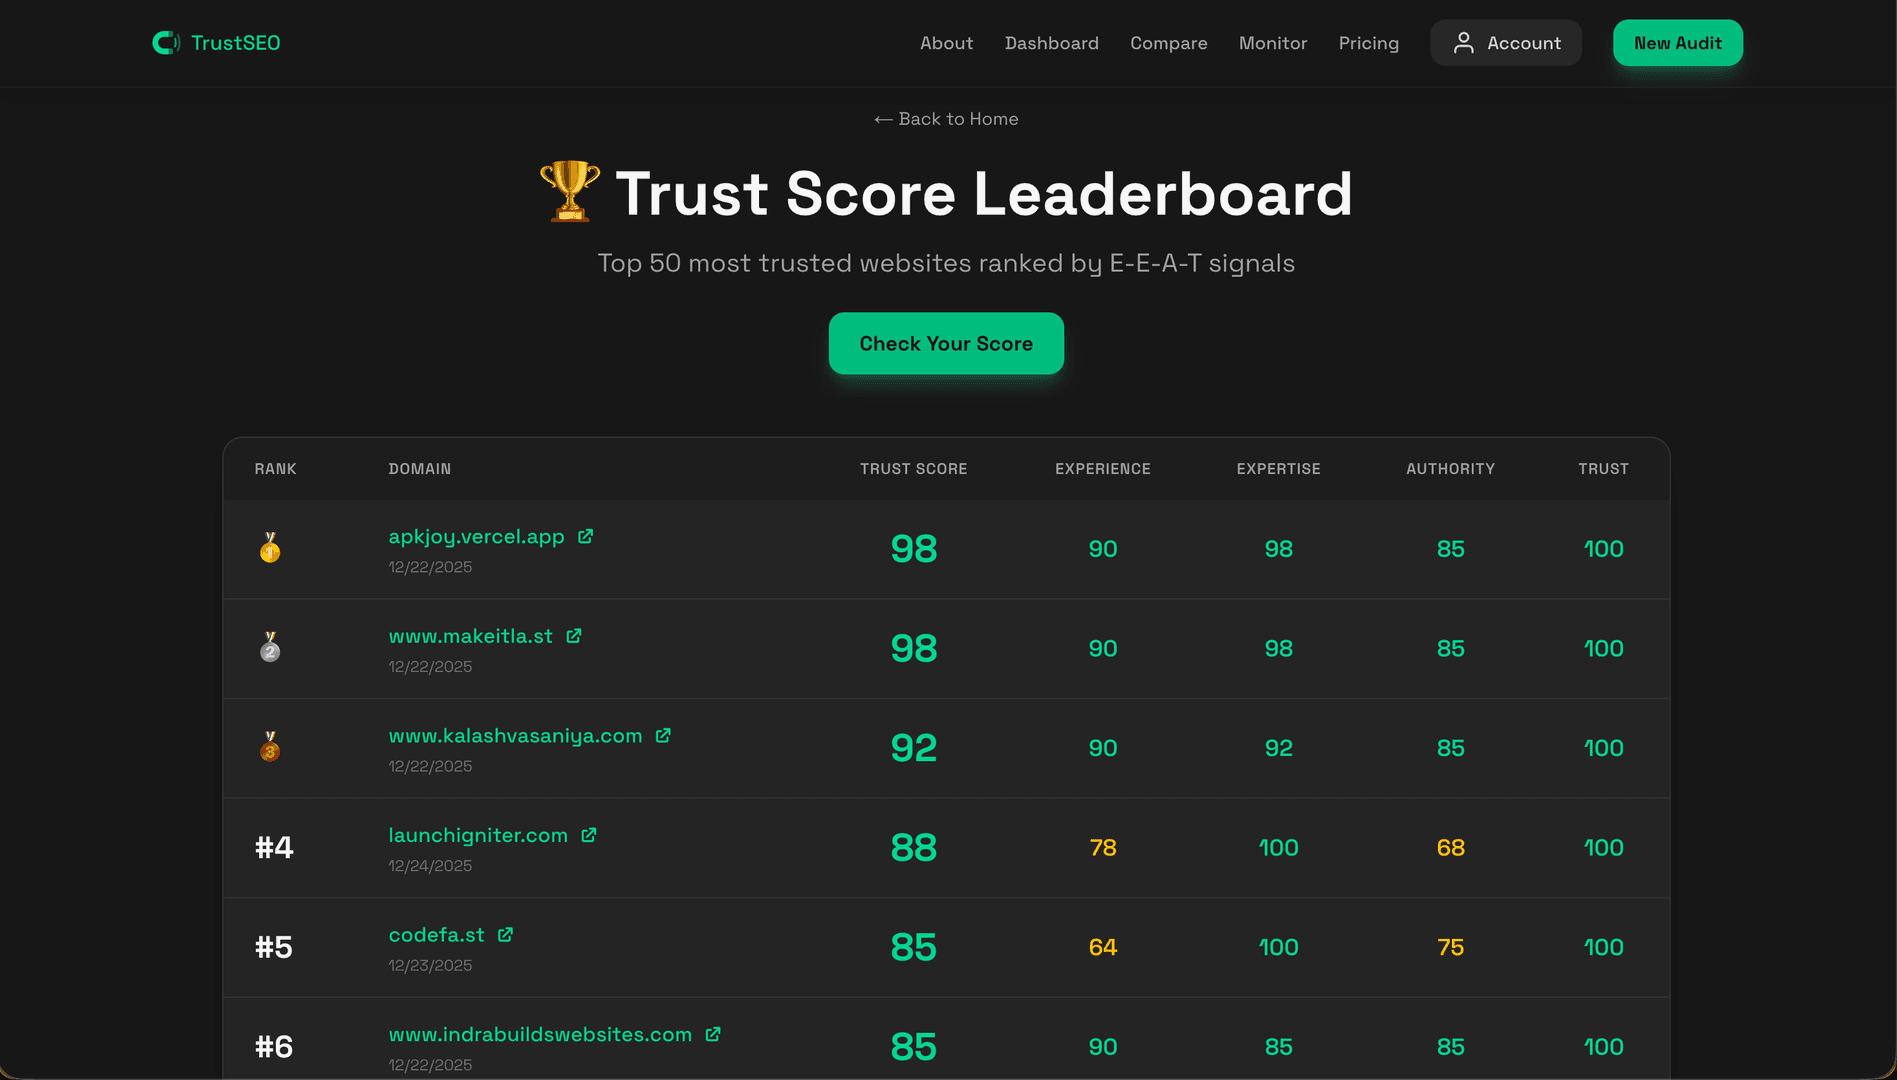Click the Trust Score column header
The height and width of the screenshot is (1080, 1897).
pos(913,468)
